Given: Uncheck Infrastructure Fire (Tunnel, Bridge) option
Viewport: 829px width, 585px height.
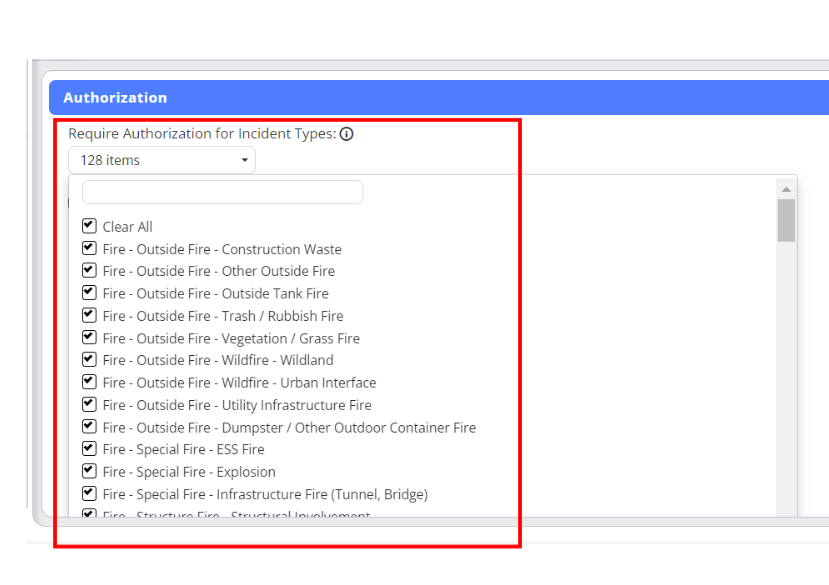Looking at the screenshot, I should click(89, 494).
